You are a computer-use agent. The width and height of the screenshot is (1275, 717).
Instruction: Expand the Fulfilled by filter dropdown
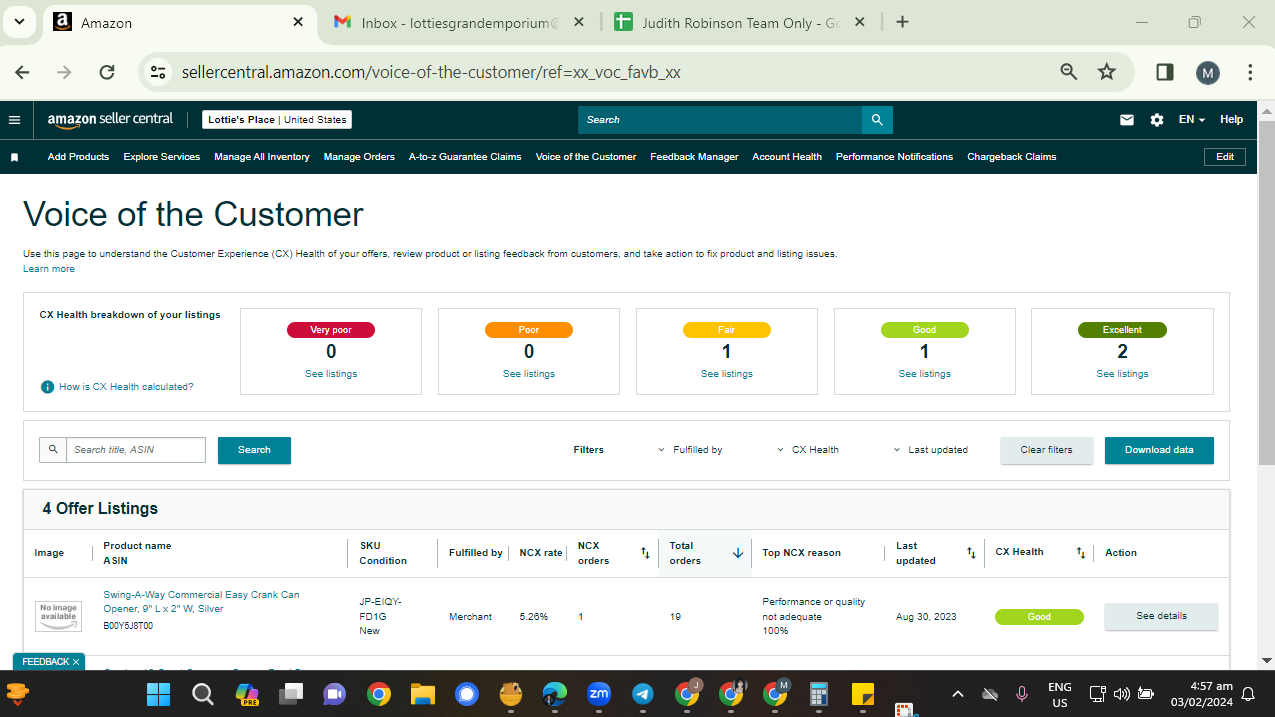[x=690, y=450]
